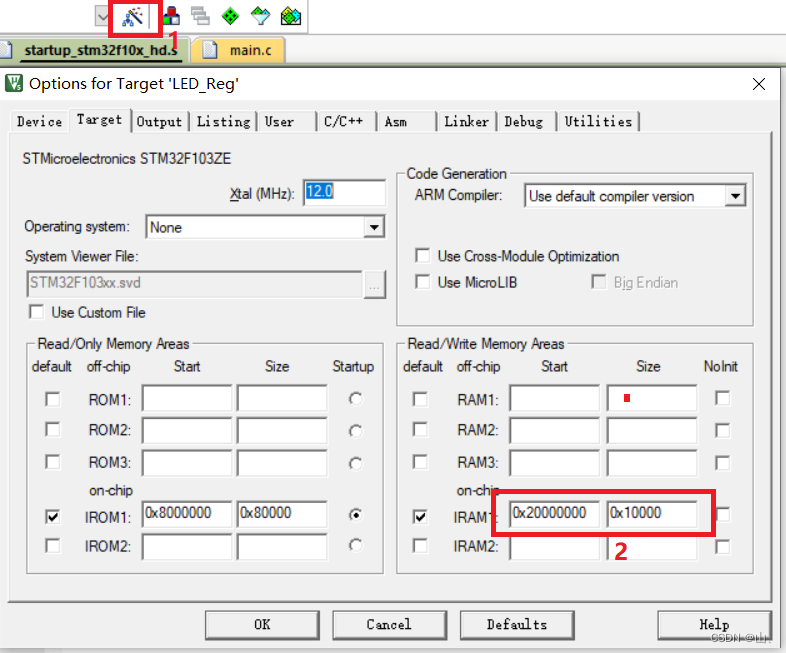Open the Asm tab
Viewport: 786px width, 653px height.
tap(406, 122)
